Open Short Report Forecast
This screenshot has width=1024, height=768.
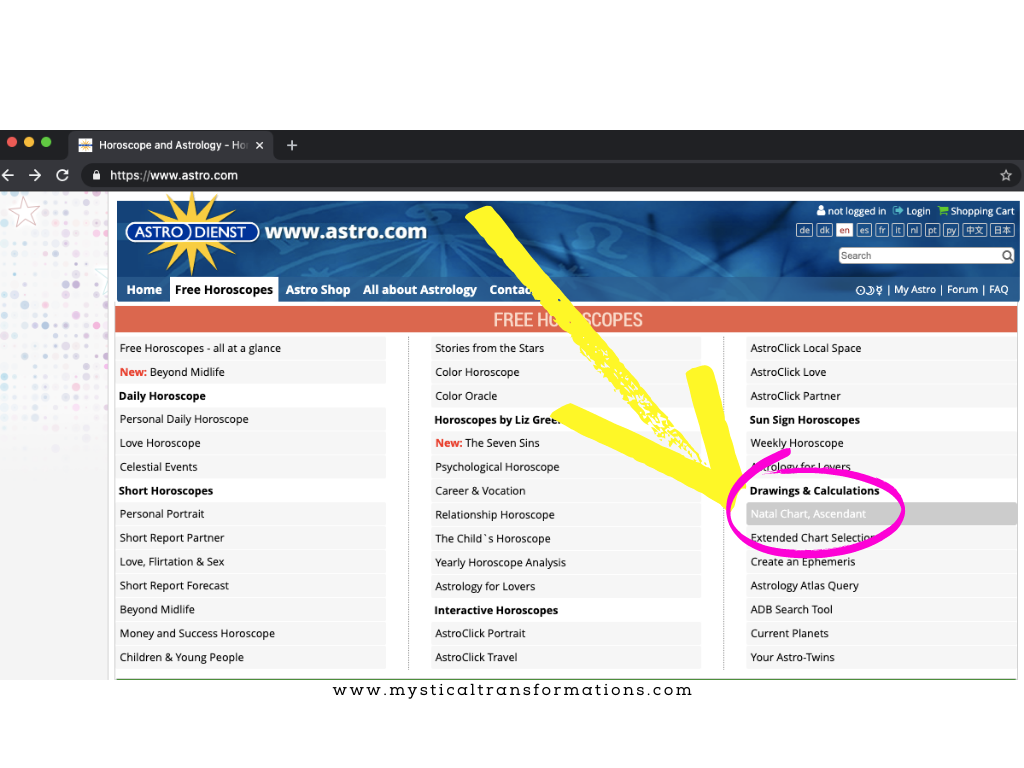click(251, 586)
